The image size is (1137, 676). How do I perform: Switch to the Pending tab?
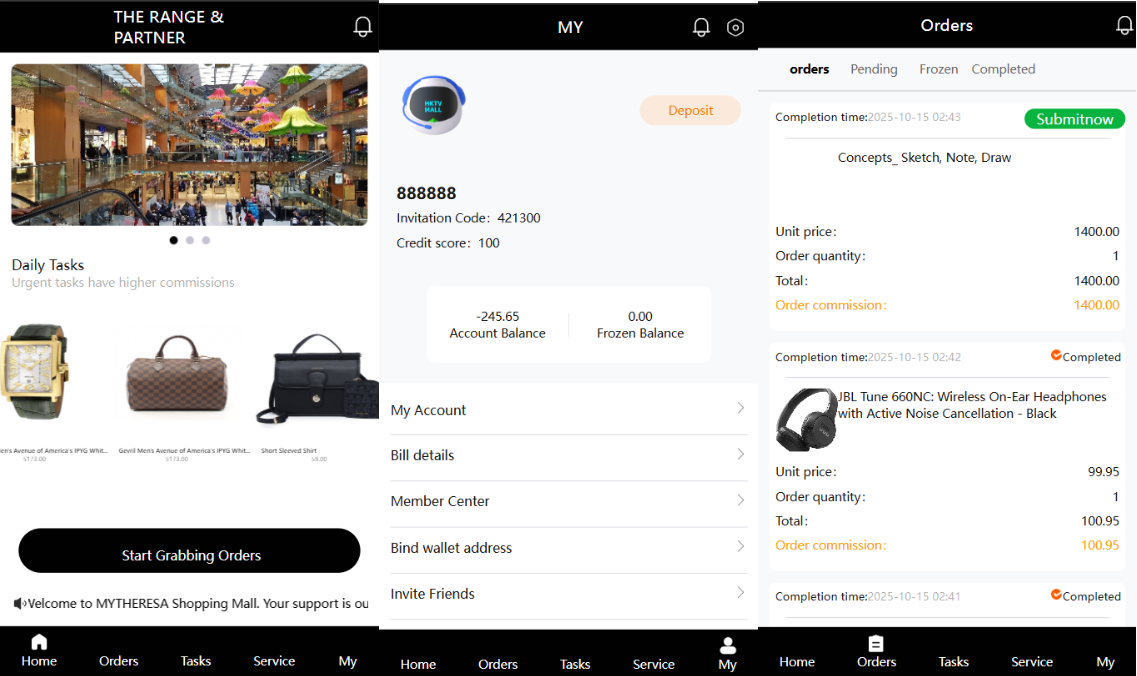tap(874, 69)
